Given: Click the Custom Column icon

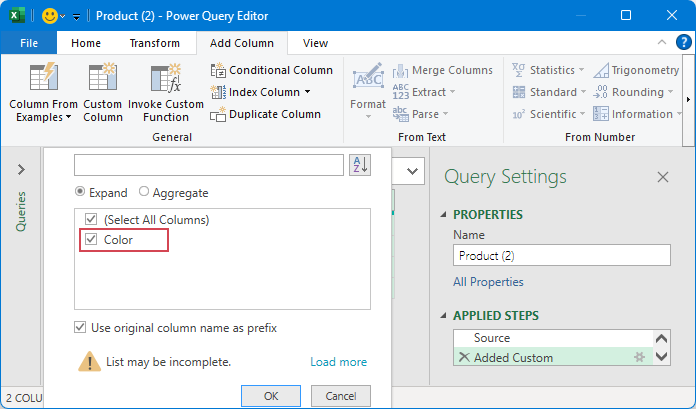Looking at the screenshot, I should (102, 78).
